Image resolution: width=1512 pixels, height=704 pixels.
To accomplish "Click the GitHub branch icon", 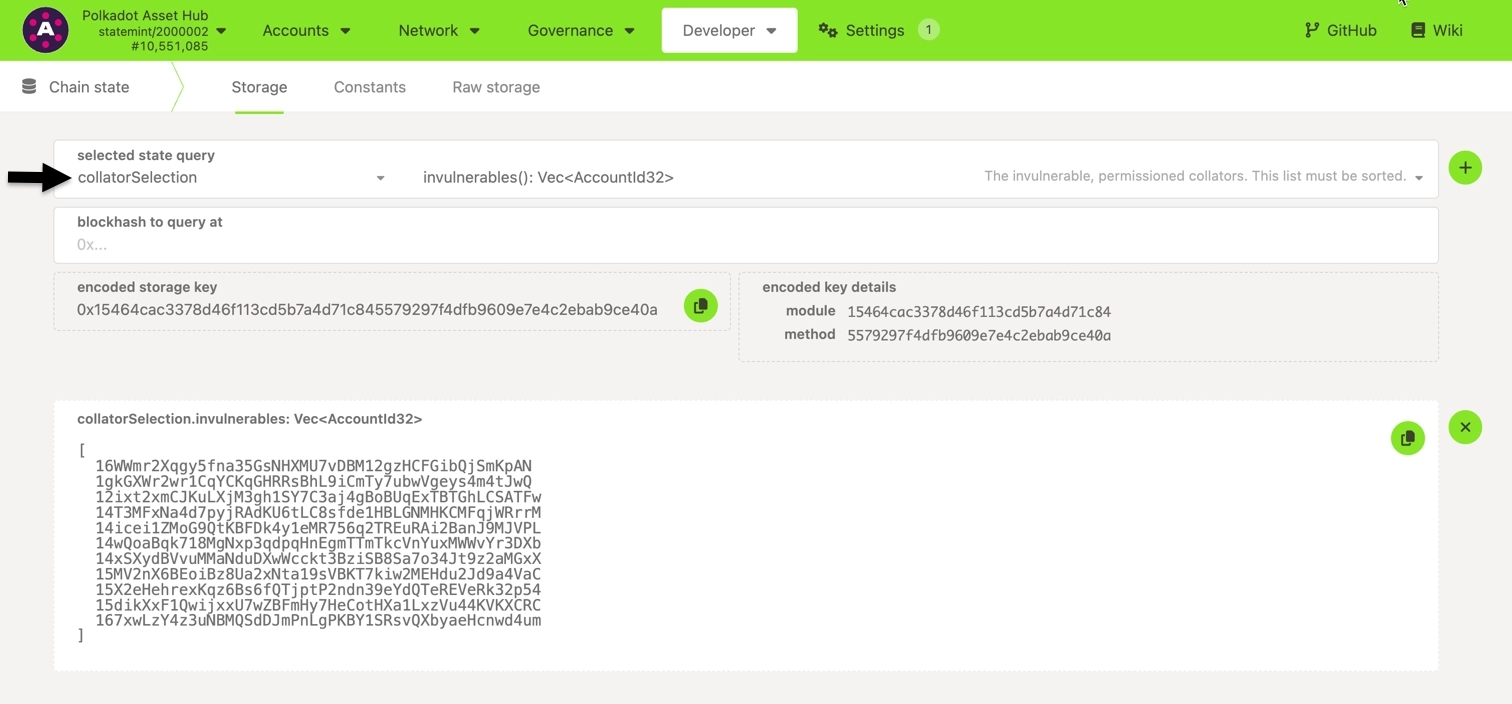I will [x=1311, y=30].
